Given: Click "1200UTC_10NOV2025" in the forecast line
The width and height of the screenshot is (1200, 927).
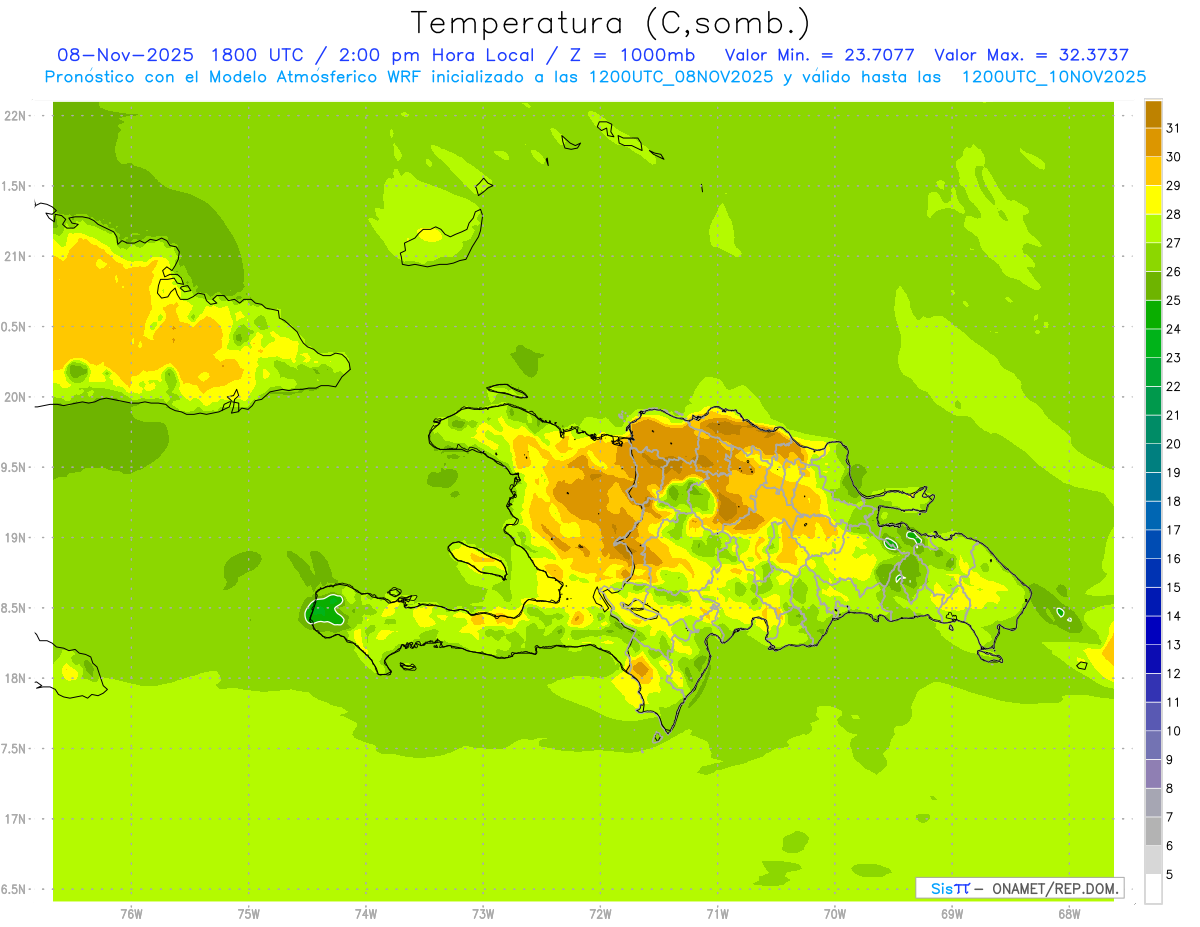Looking at the screenshot, I should pos(1054,77).
